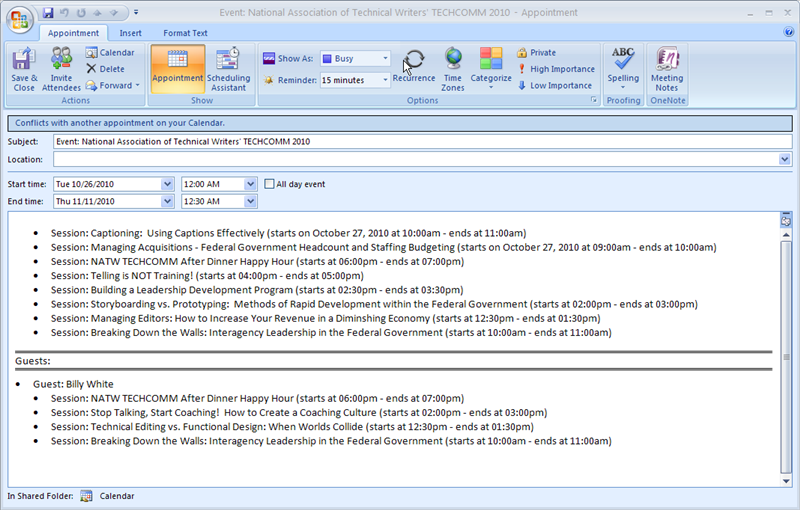
Task: Click Save & Close
Action: coord(24,69)
